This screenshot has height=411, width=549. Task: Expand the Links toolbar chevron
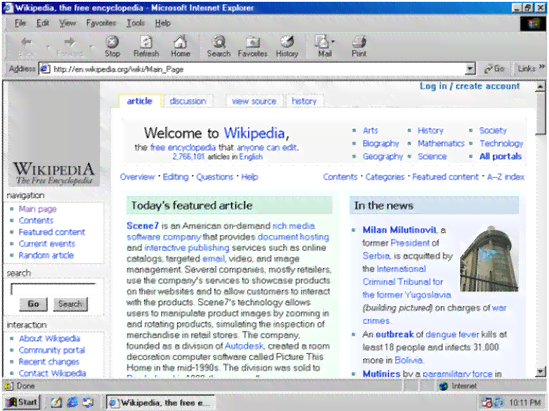point(542,67)
